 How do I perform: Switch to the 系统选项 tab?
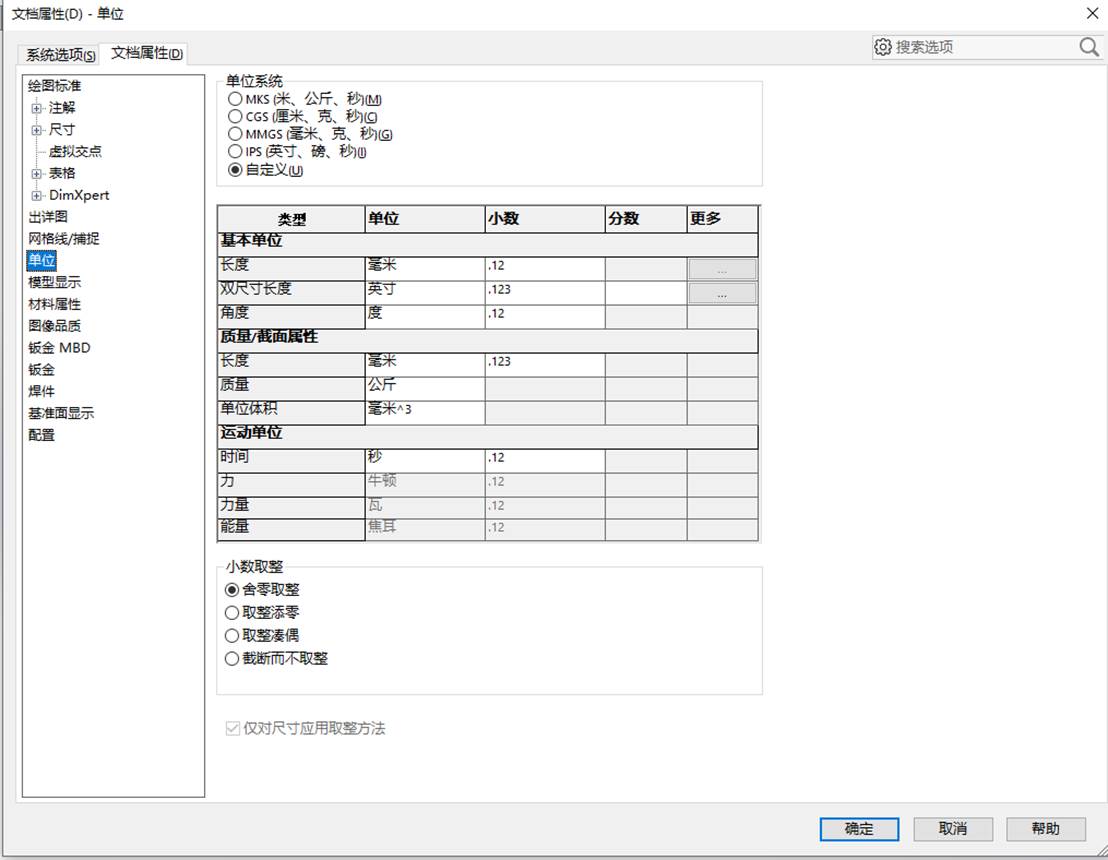coord(60,54)
